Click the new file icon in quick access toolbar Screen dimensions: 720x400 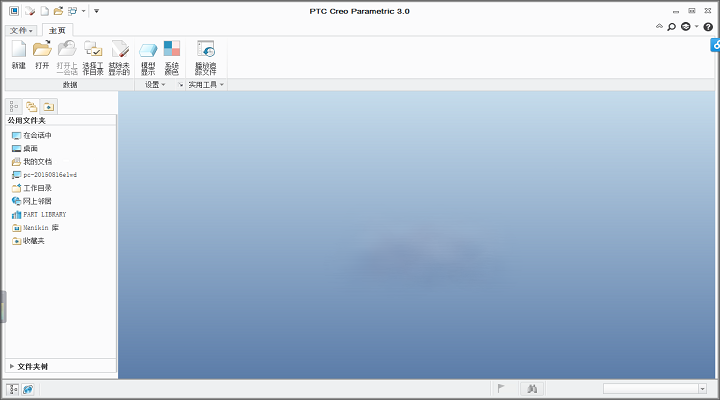tap(45, 11)
